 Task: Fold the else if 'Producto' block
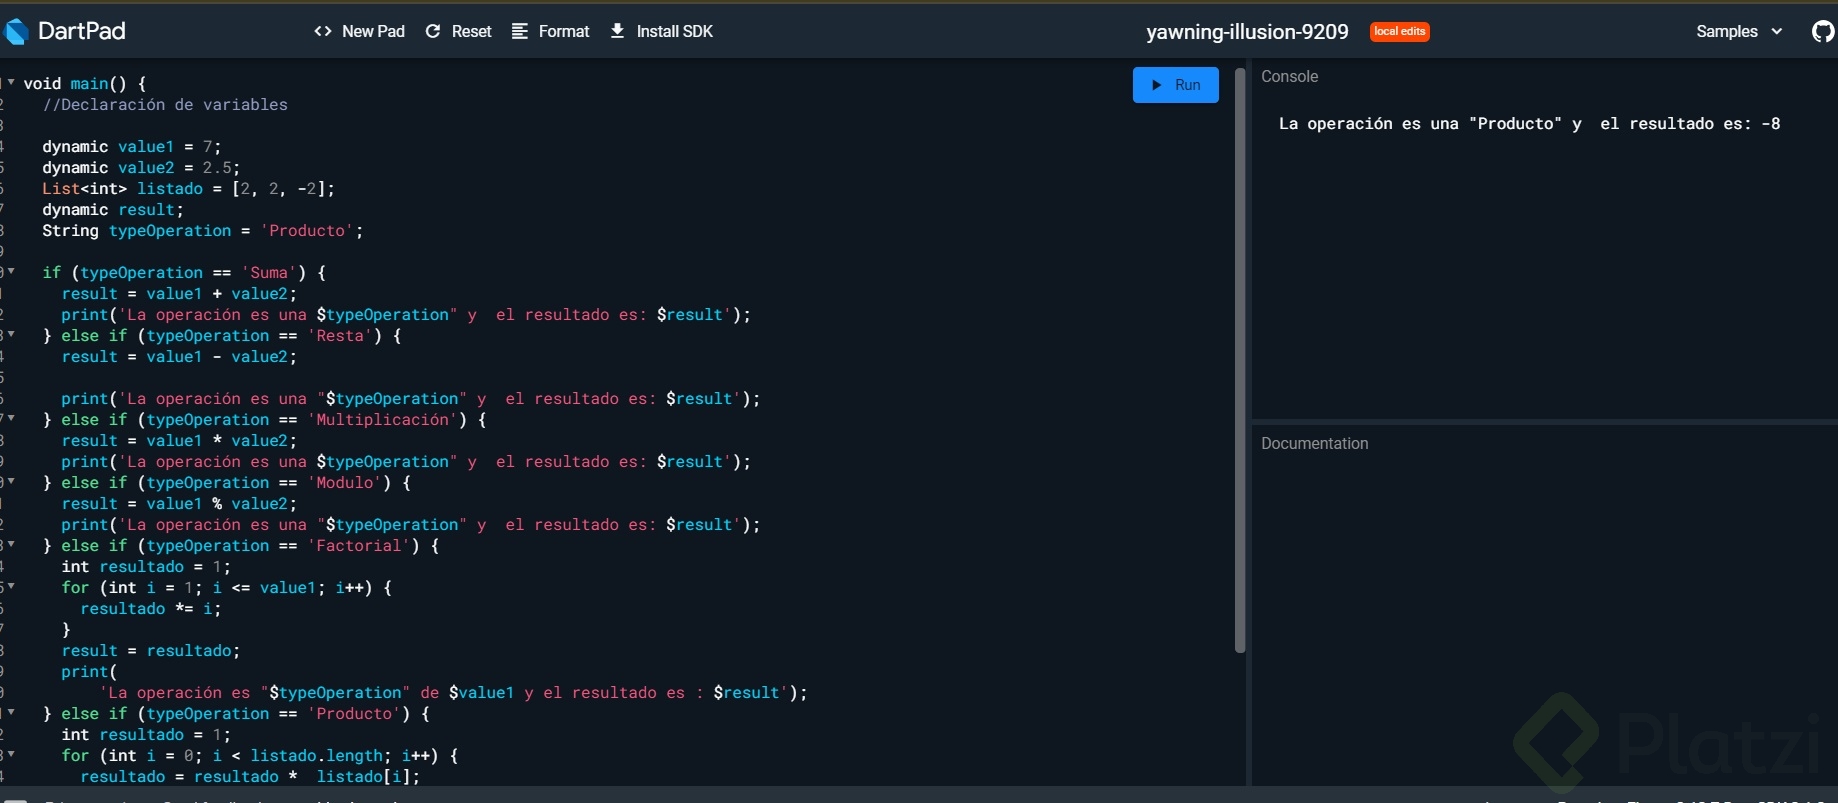pos(11,712)
